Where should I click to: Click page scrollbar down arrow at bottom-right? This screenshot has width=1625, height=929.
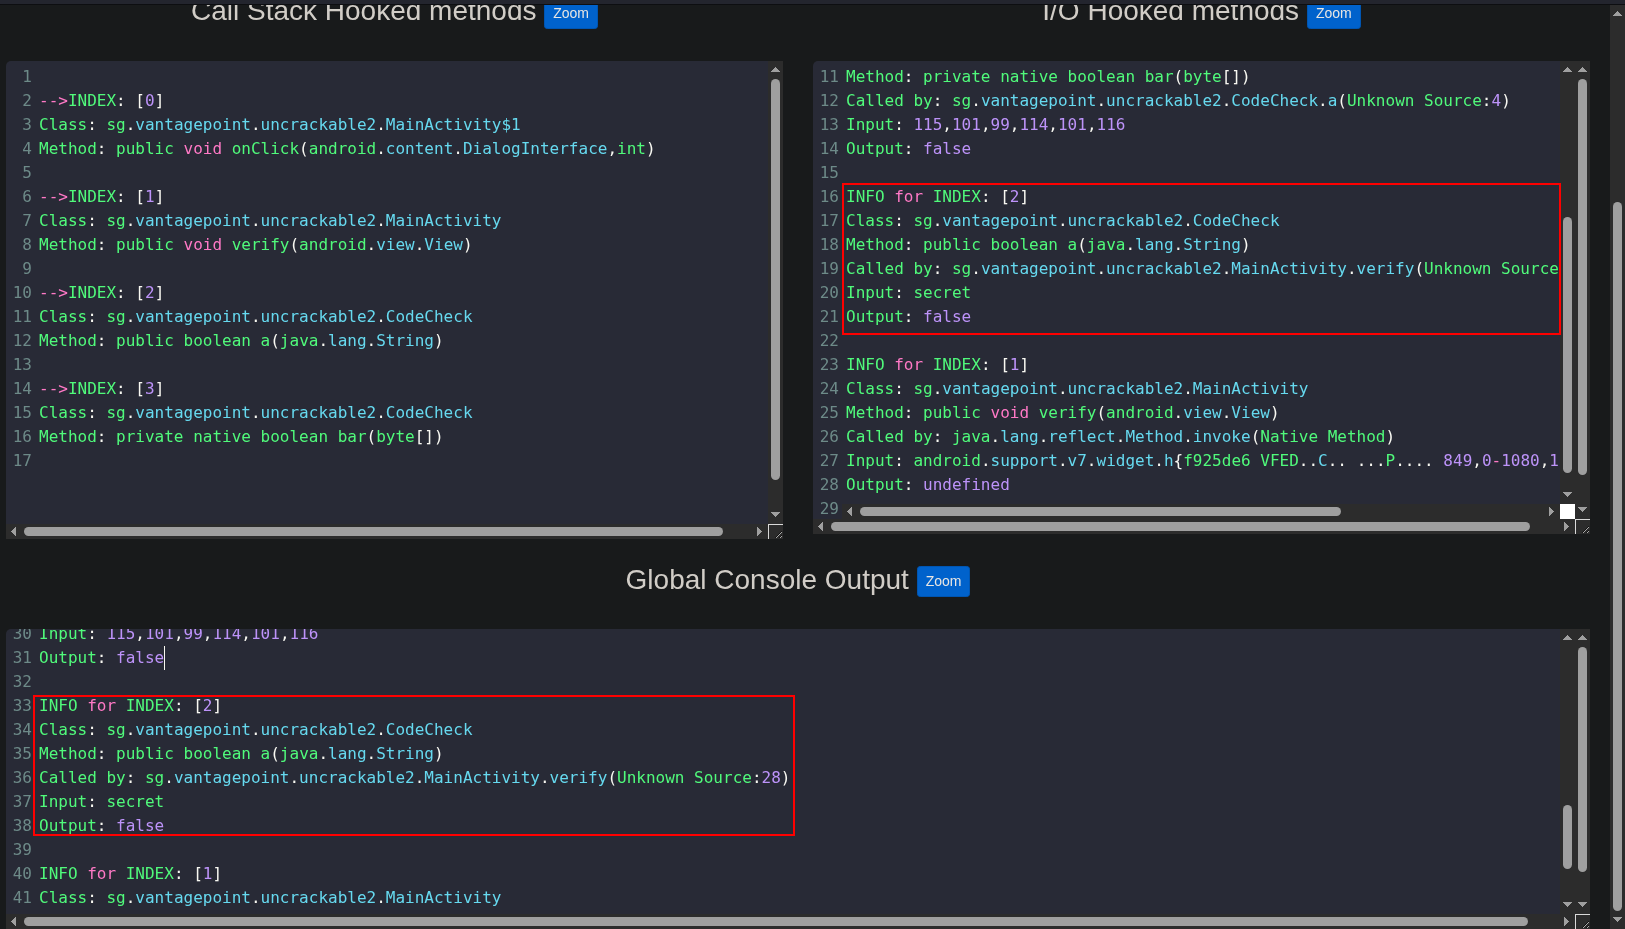[1617, 920]
